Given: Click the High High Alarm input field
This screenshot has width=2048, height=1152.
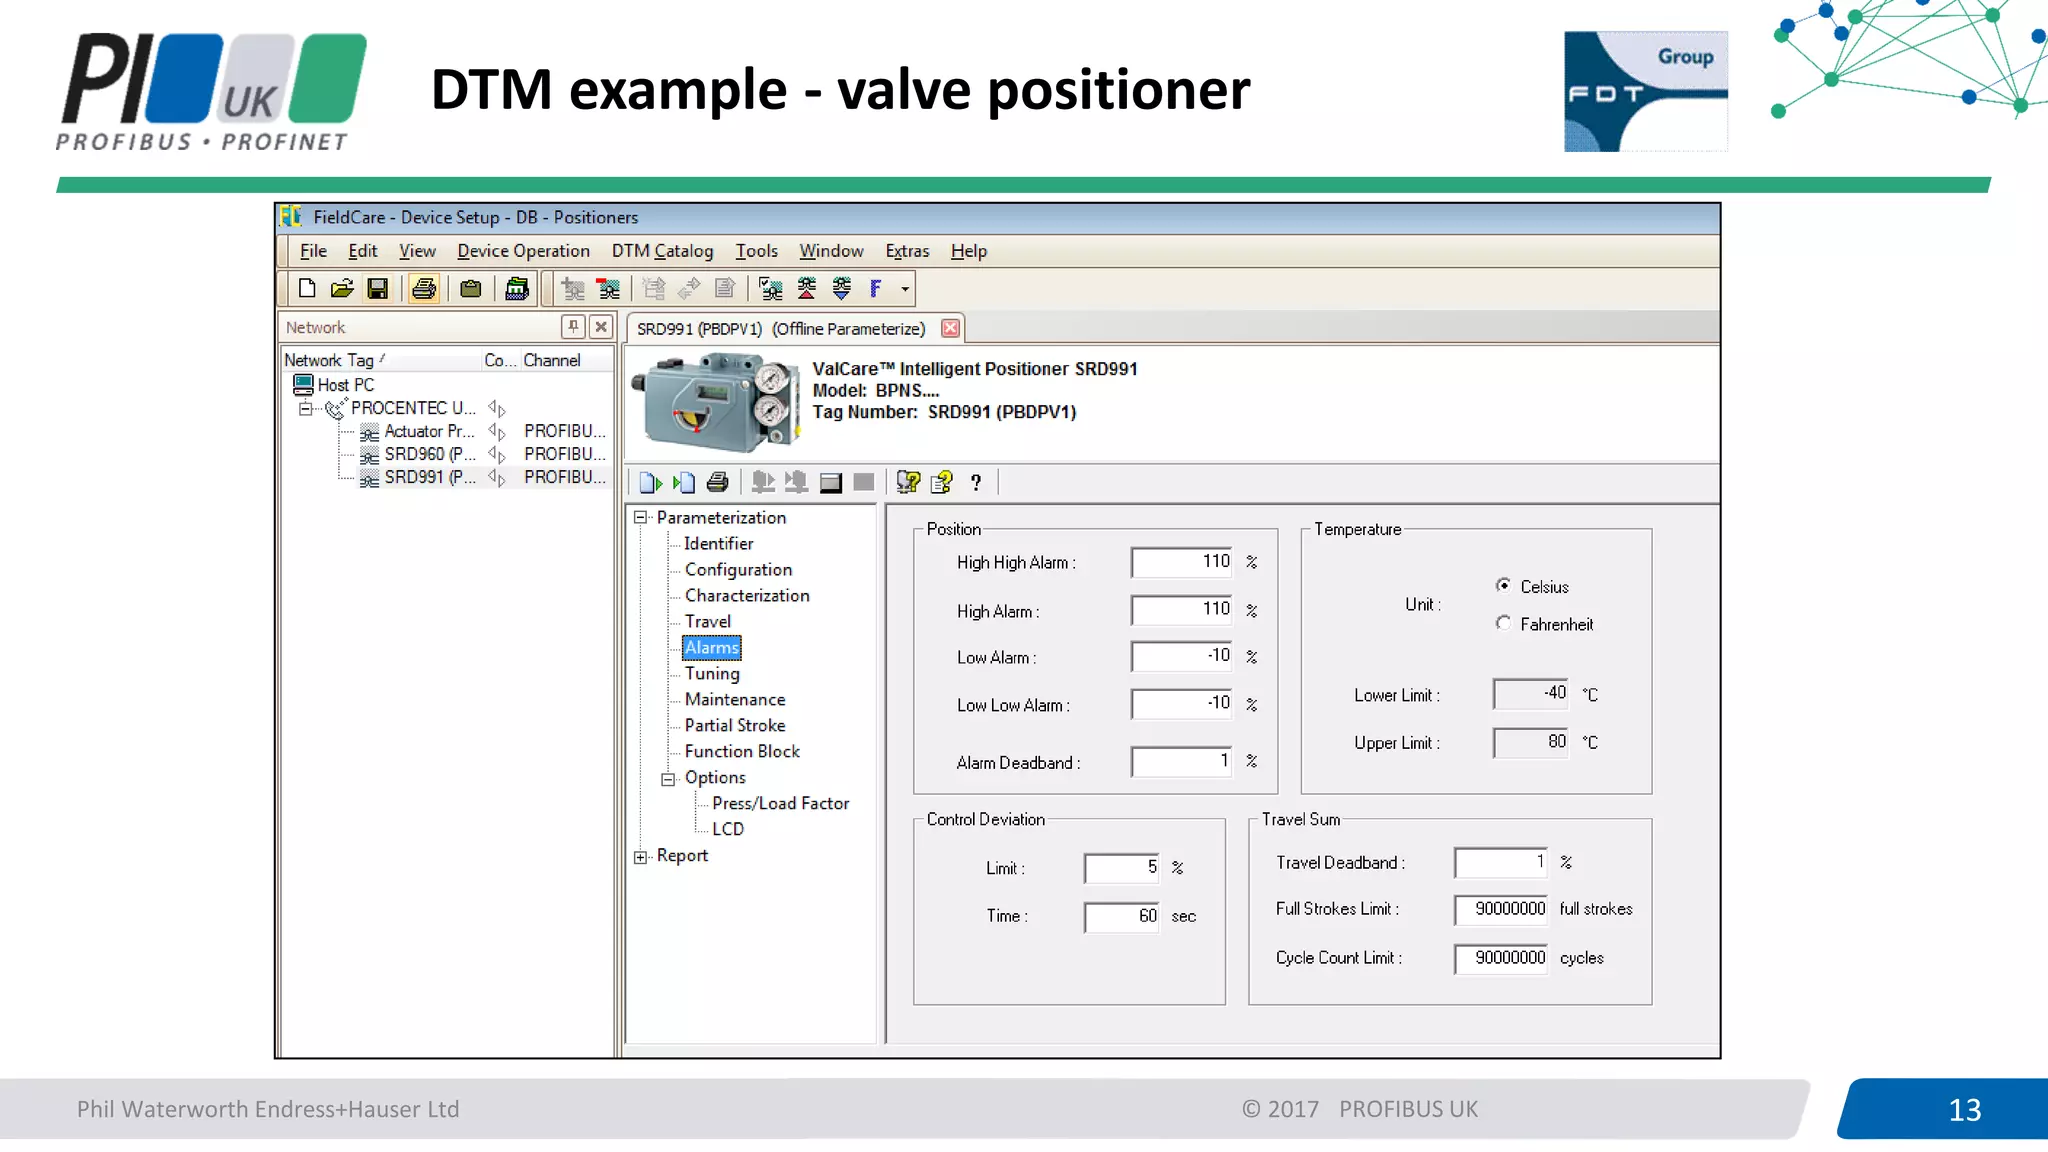Looking at the screenshot, I should pyautogui.click(x=1182, y=562).
